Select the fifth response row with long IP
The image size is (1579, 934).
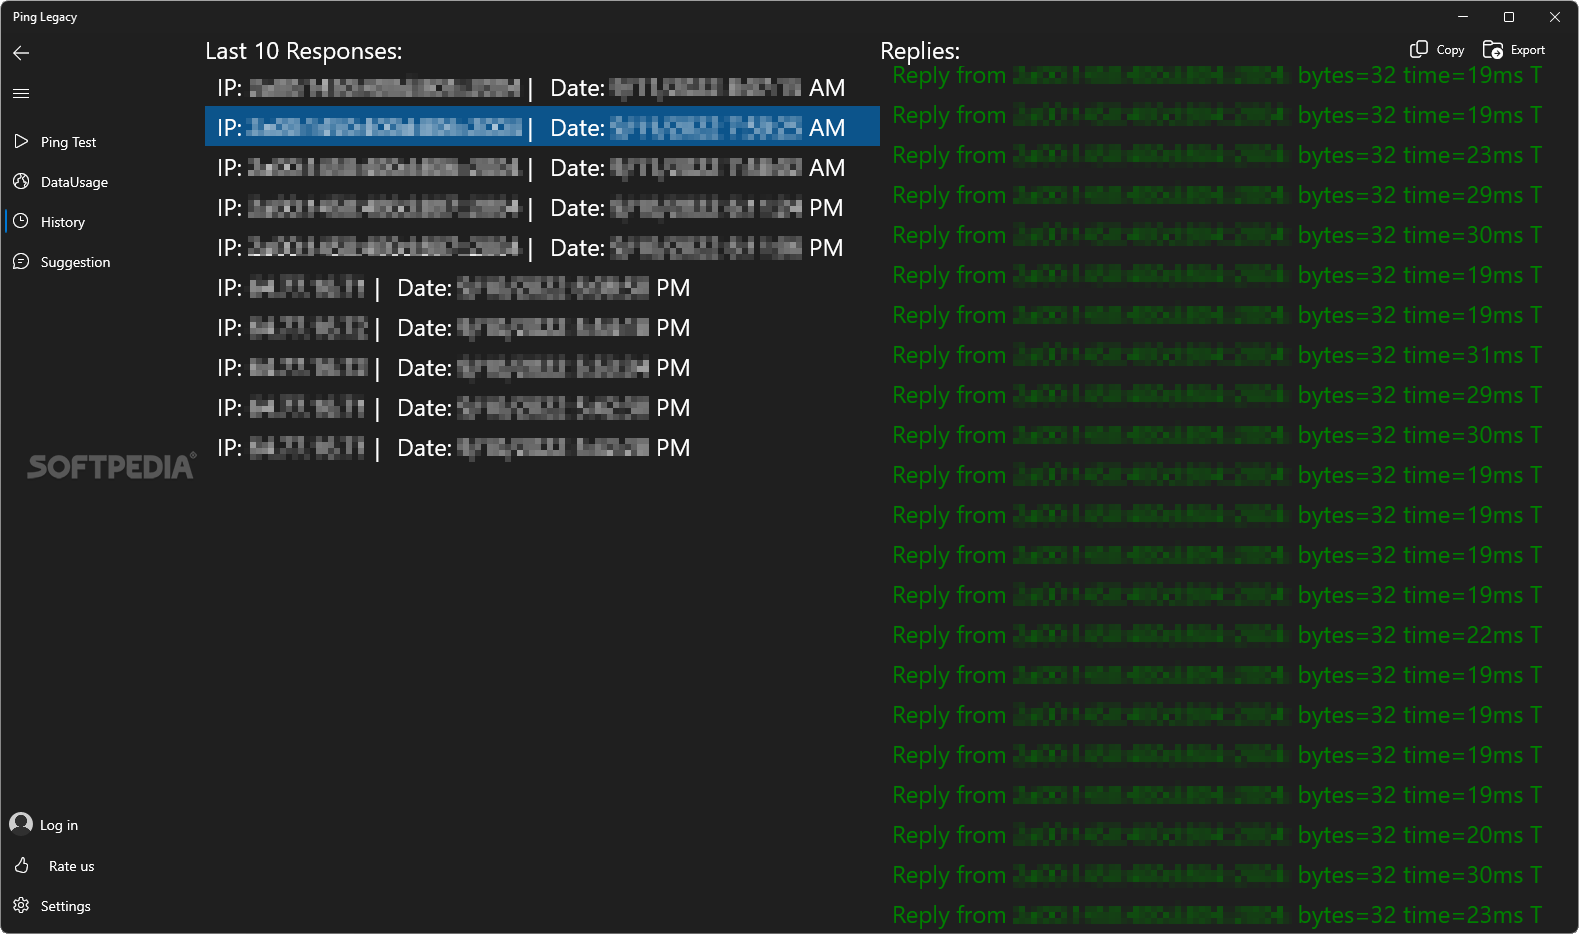[542, 248]
